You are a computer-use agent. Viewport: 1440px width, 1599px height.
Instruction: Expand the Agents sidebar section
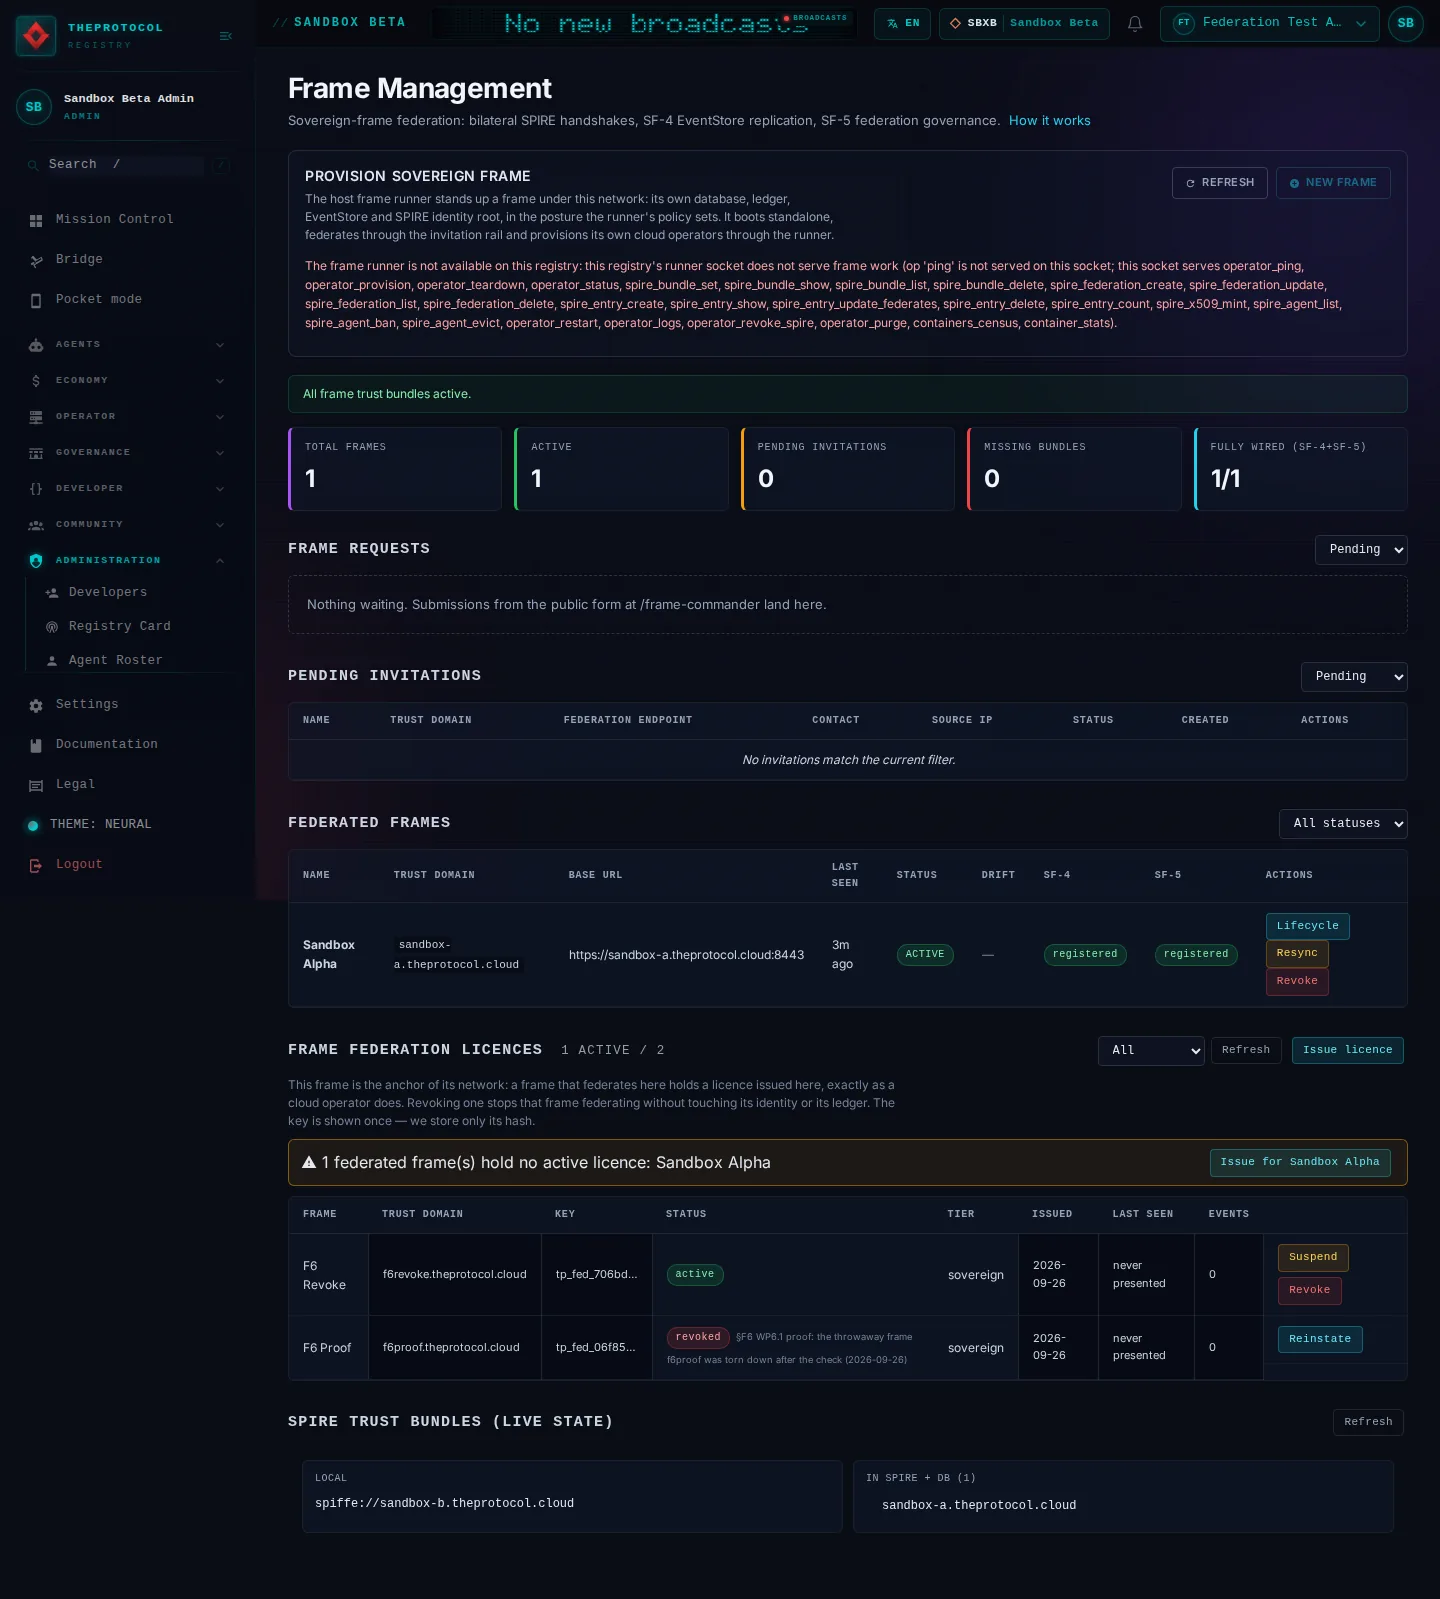(127, 345)
